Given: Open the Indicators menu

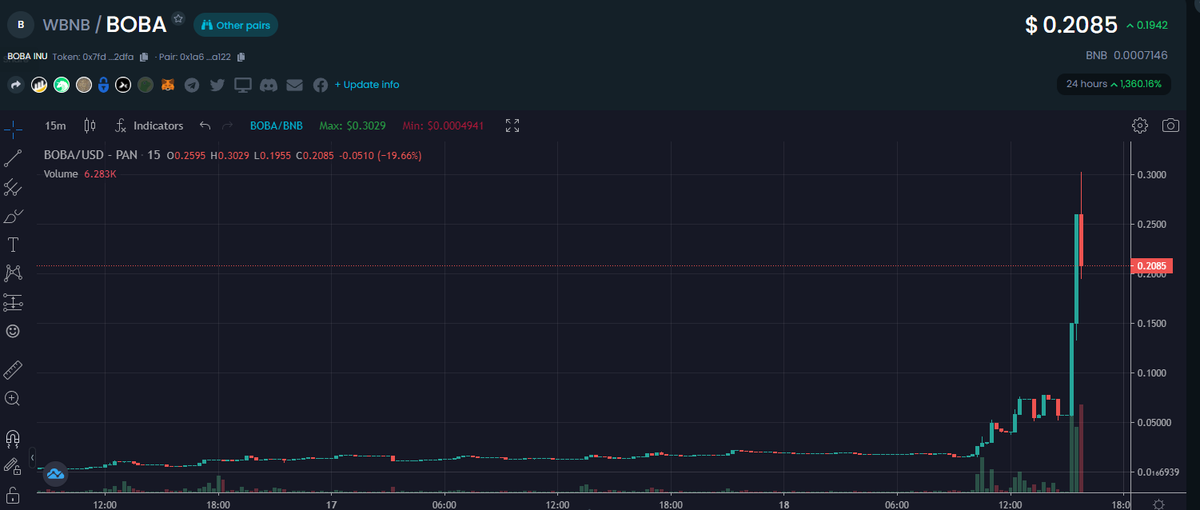Looking at the screenshot, I should pyautogui.click(x=149, y=126).
